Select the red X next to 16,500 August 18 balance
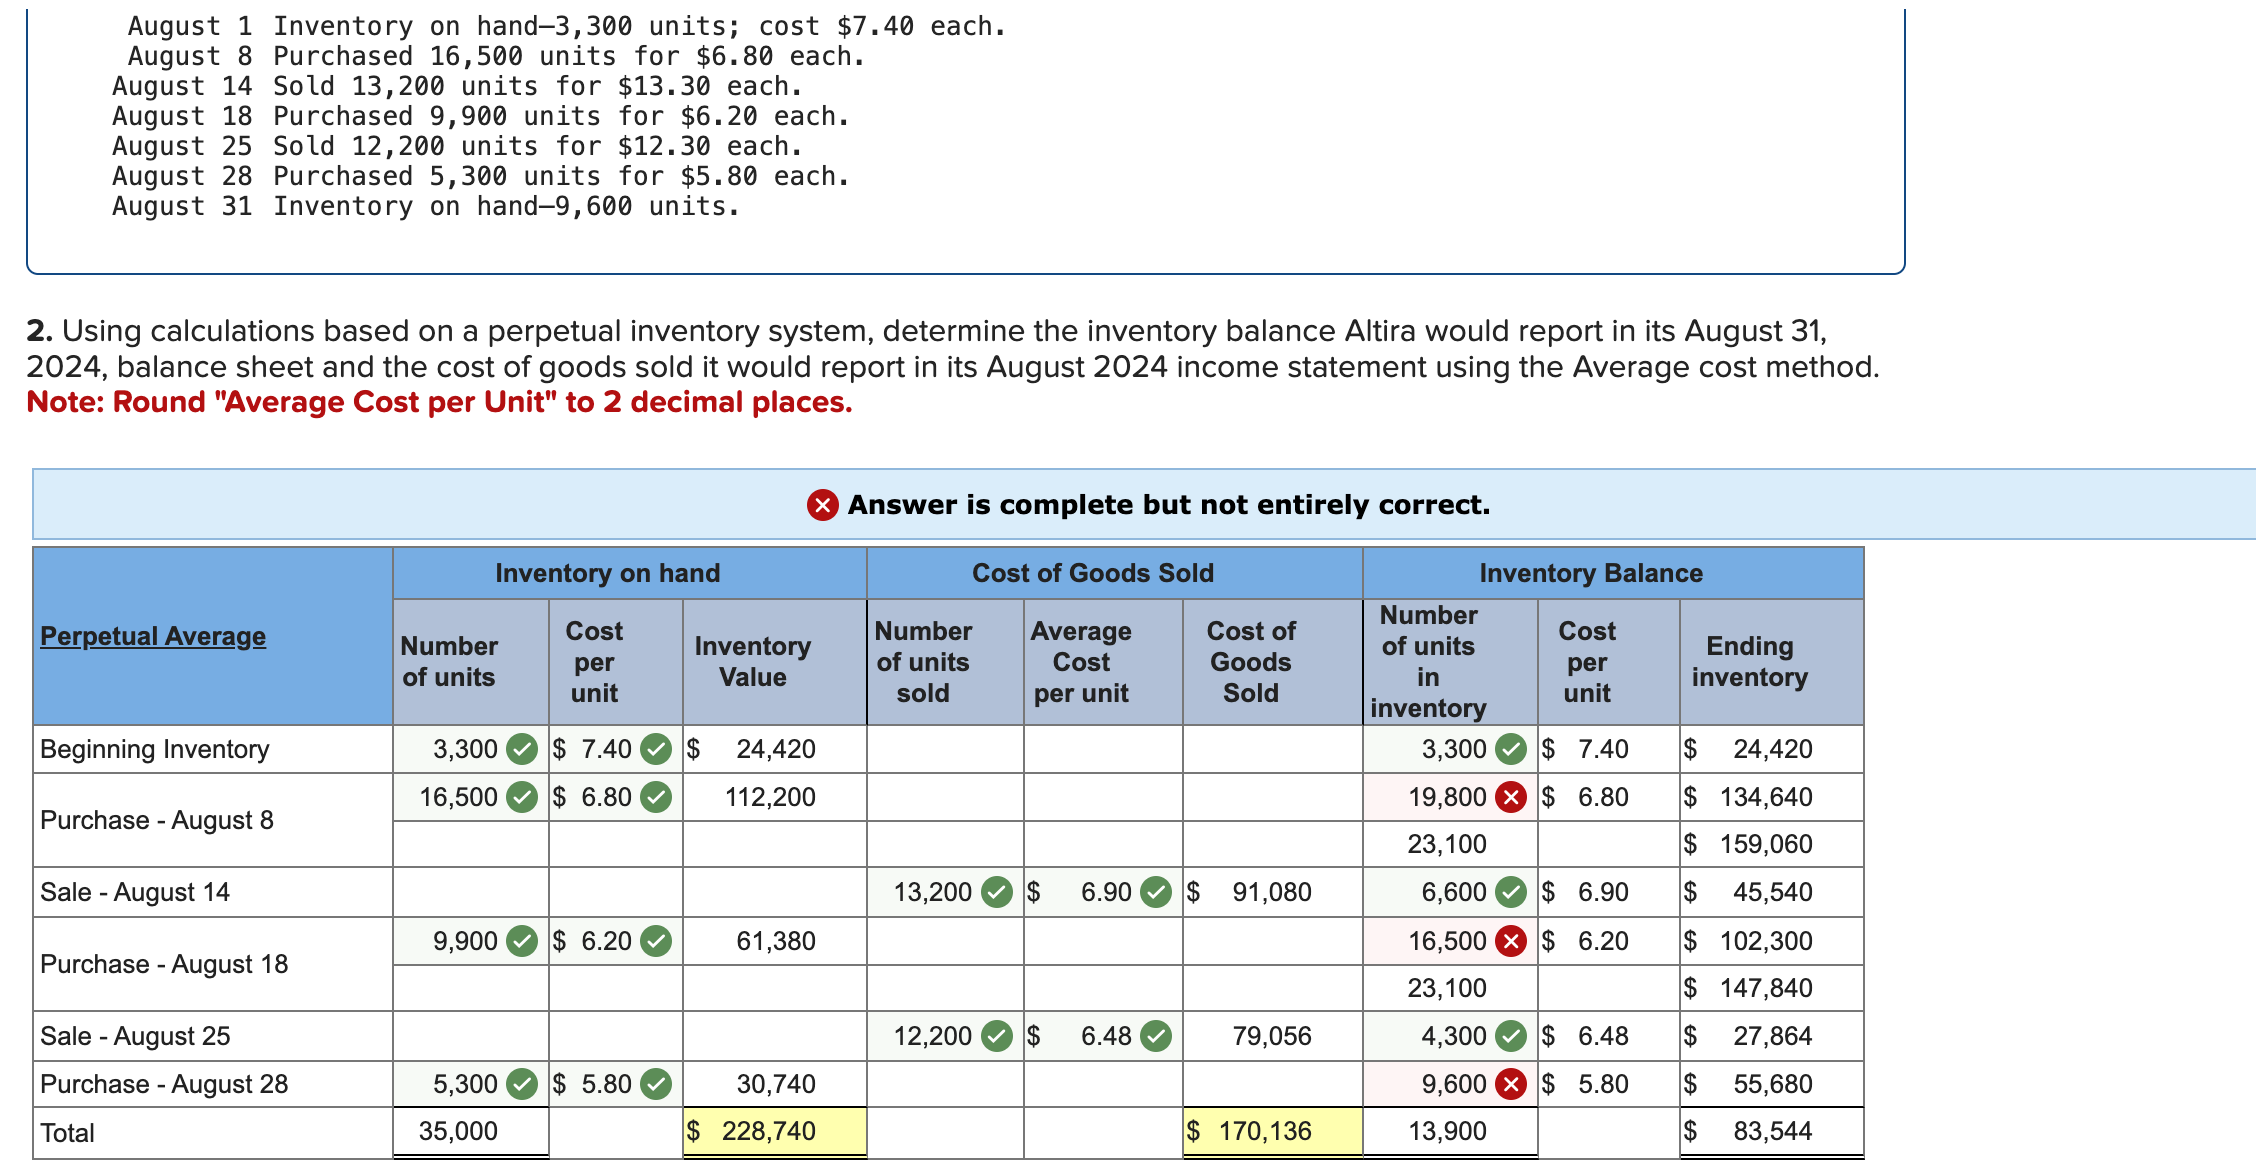Image resolution: width=2256 pixels, height=1170 pixels. click(x=1510, y=940)
